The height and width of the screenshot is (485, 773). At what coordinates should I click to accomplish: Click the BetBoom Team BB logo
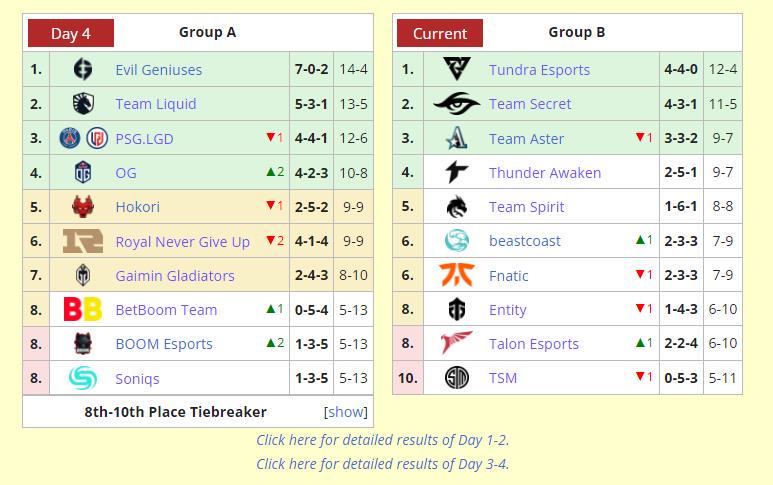click(x=83, y=310)
